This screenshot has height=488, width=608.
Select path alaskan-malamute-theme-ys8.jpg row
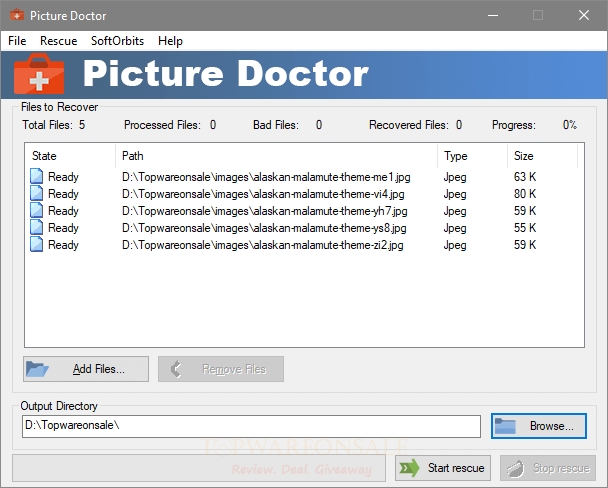[x=264, y=228]
